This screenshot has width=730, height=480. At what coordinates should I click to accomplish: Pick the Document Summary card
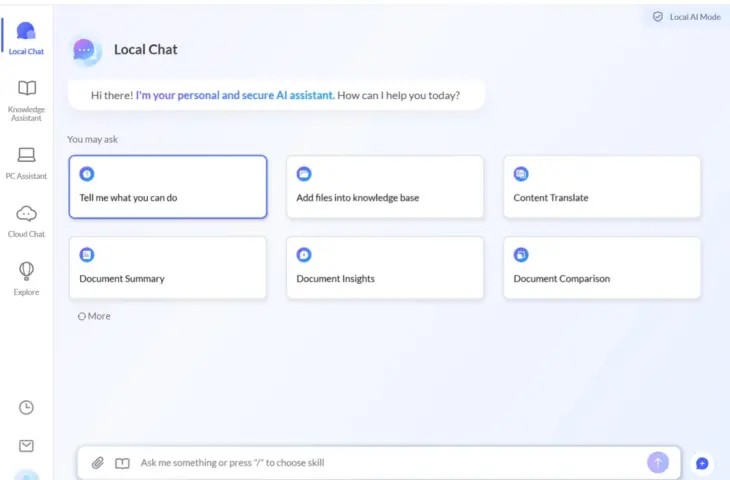coord(168,268)
